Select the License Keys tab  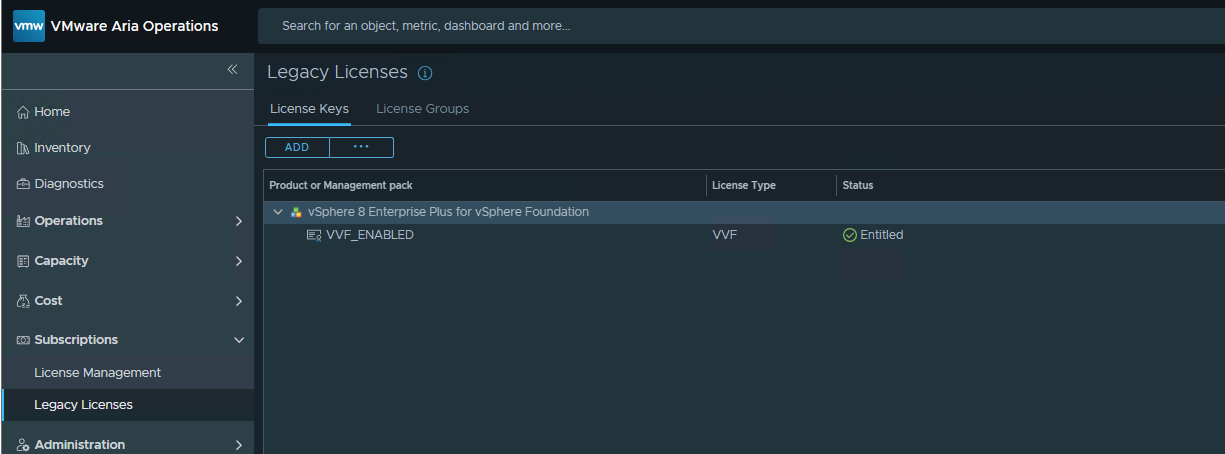coord(309,108)
